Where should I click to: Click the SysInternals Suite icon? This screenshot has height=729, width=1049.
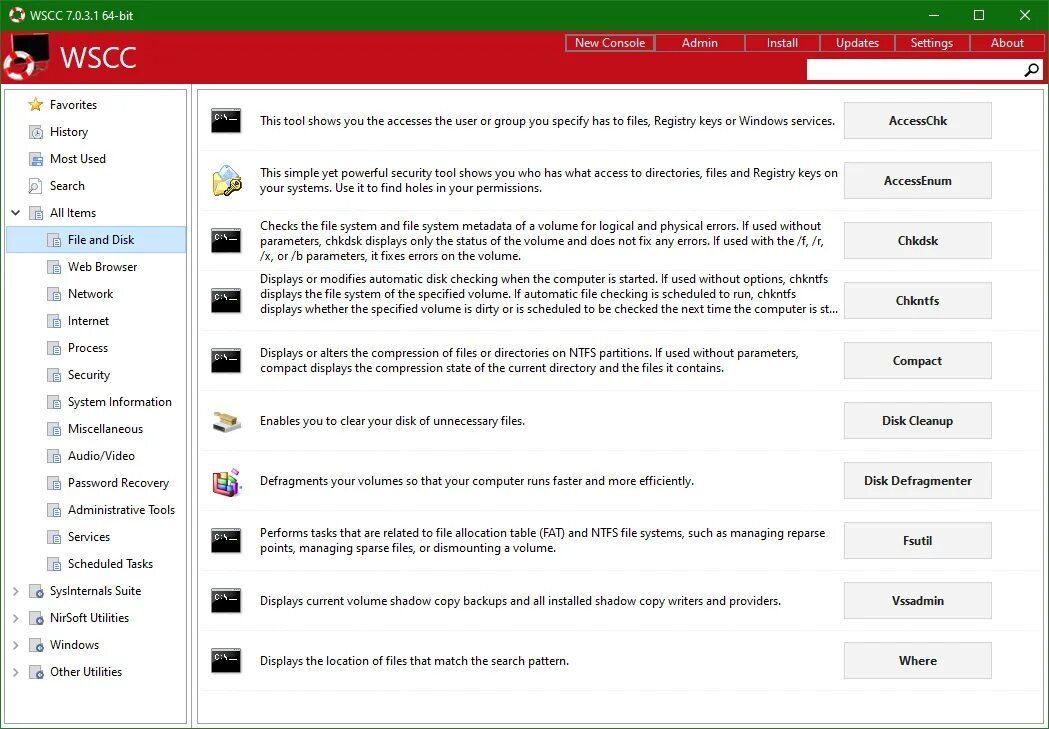(x=36, y=591)
